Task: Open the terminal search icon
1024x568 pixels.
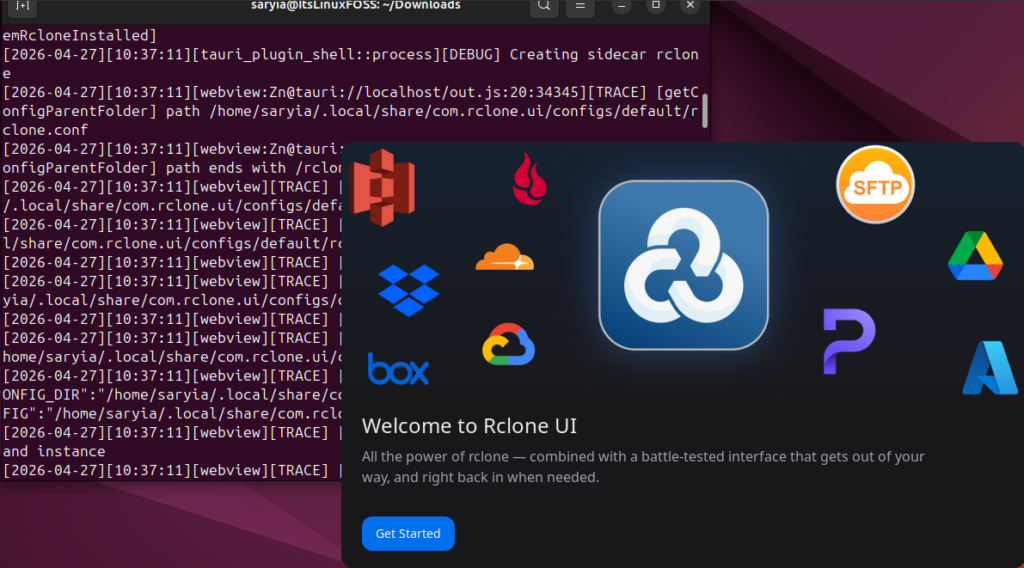Action: pyautogui.click(x=544, y=6)
